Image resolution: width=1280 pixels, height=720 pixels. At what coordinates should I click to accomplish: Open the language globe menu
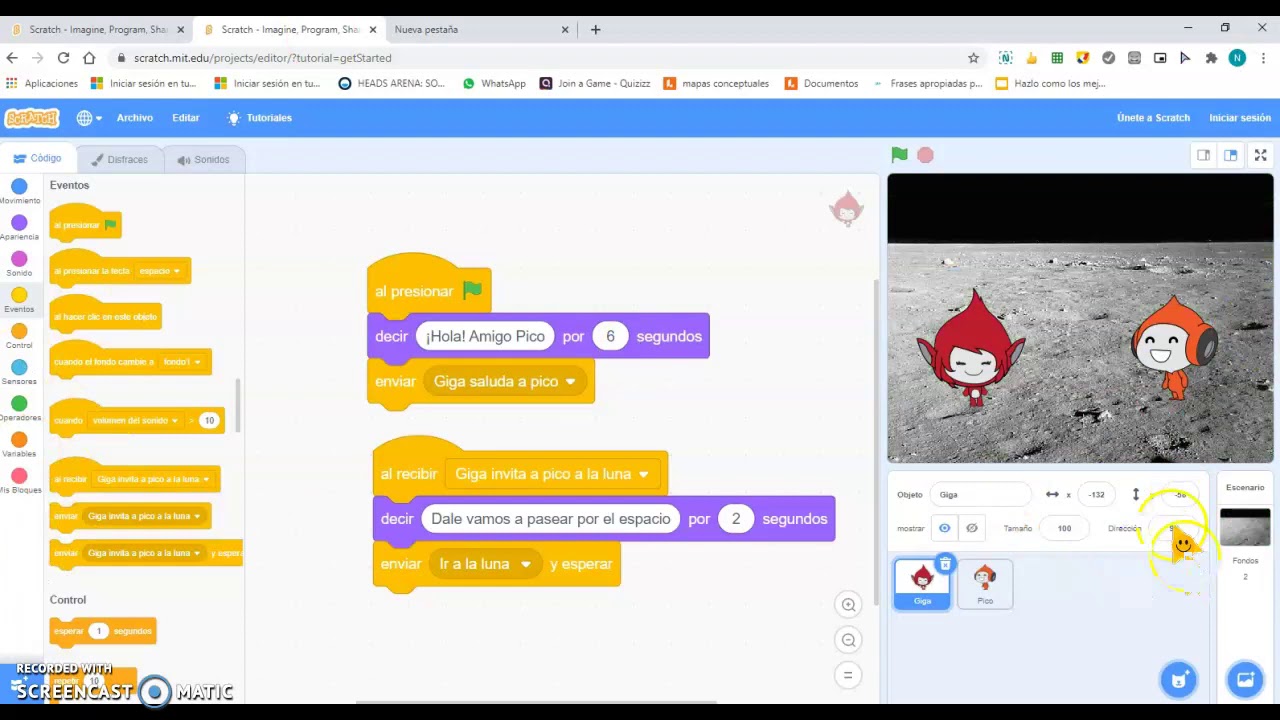pos(89,118)
